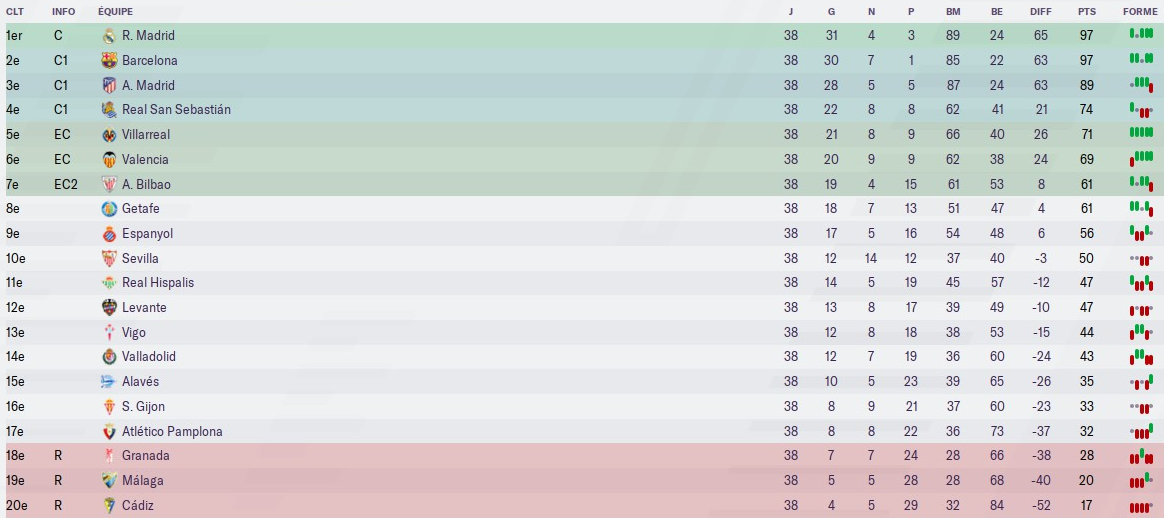Click Villarreal's form streak graphic

point(1140,134)
